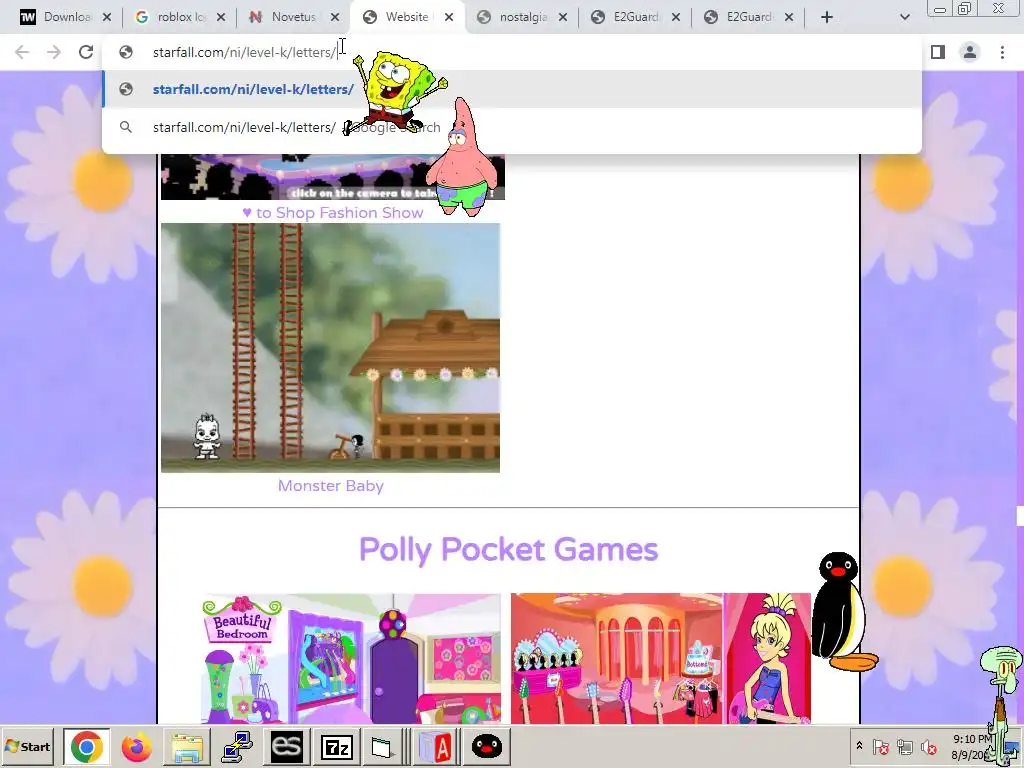The image size is (1024, 768).
Task: Launch Firefox from the taskbar
Action: (136, 746)
